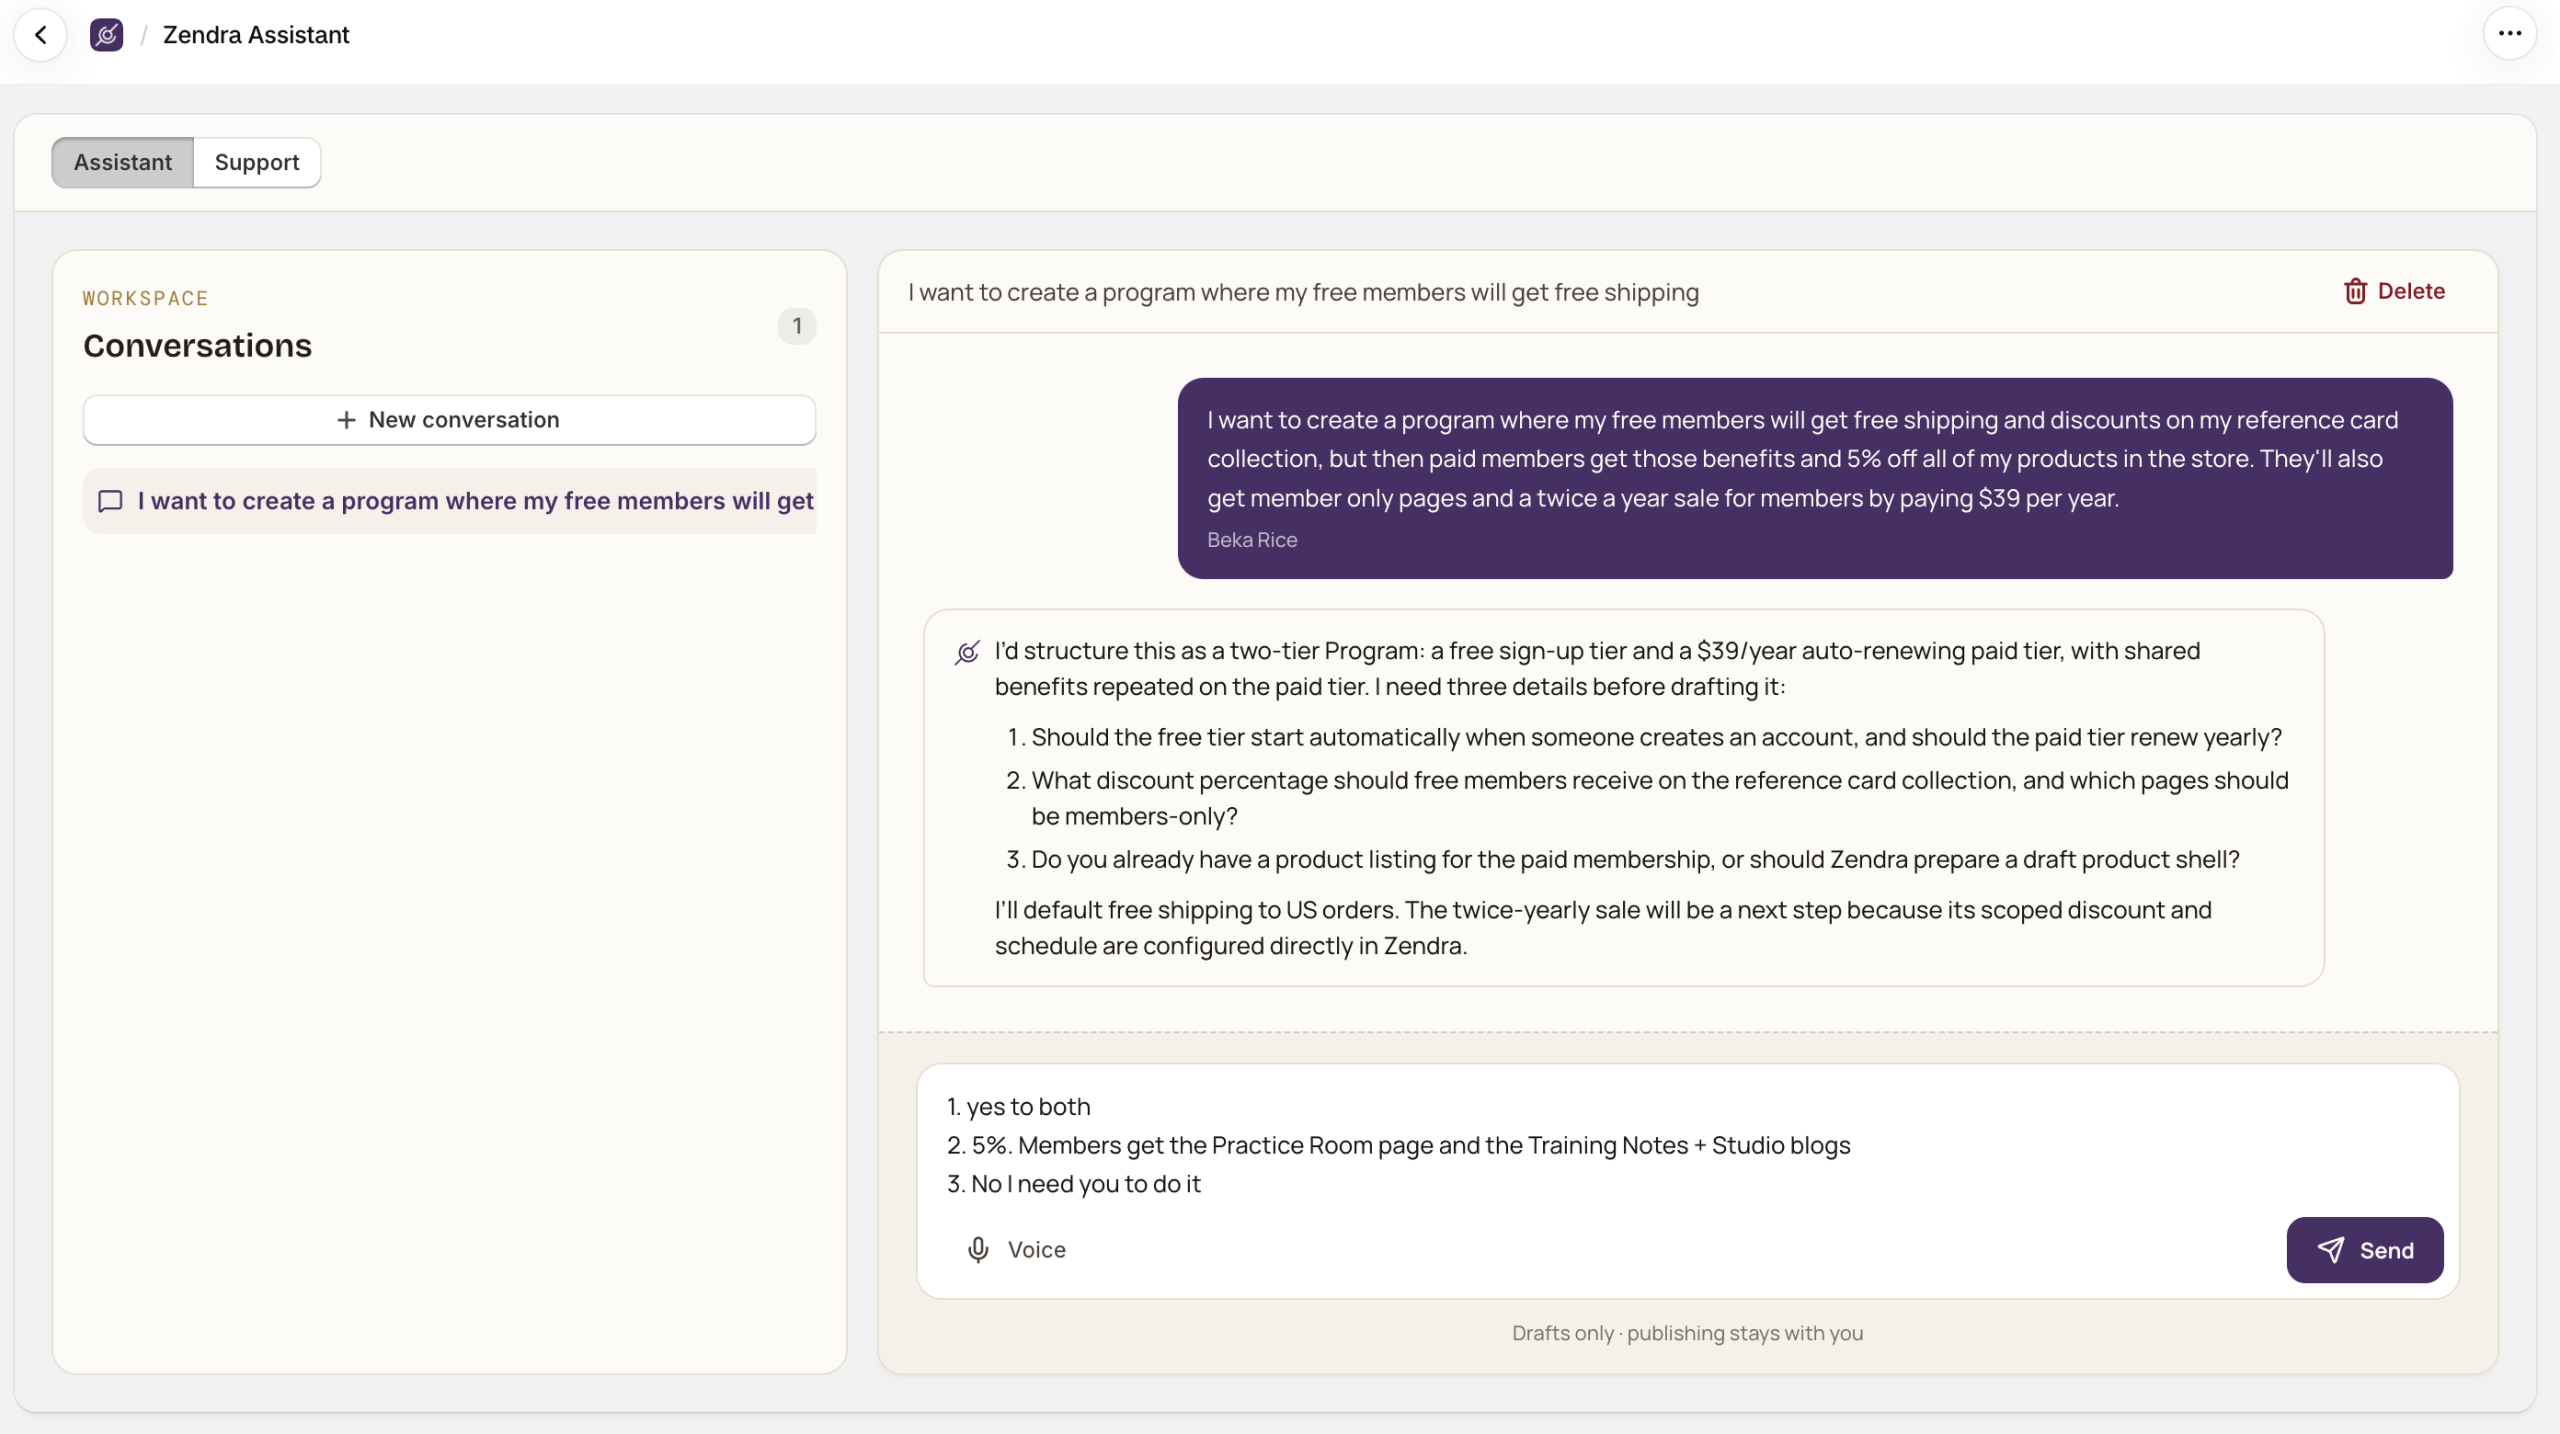
Task: Click the Beka Rice sender name
Action: [x=1252, y=540]
